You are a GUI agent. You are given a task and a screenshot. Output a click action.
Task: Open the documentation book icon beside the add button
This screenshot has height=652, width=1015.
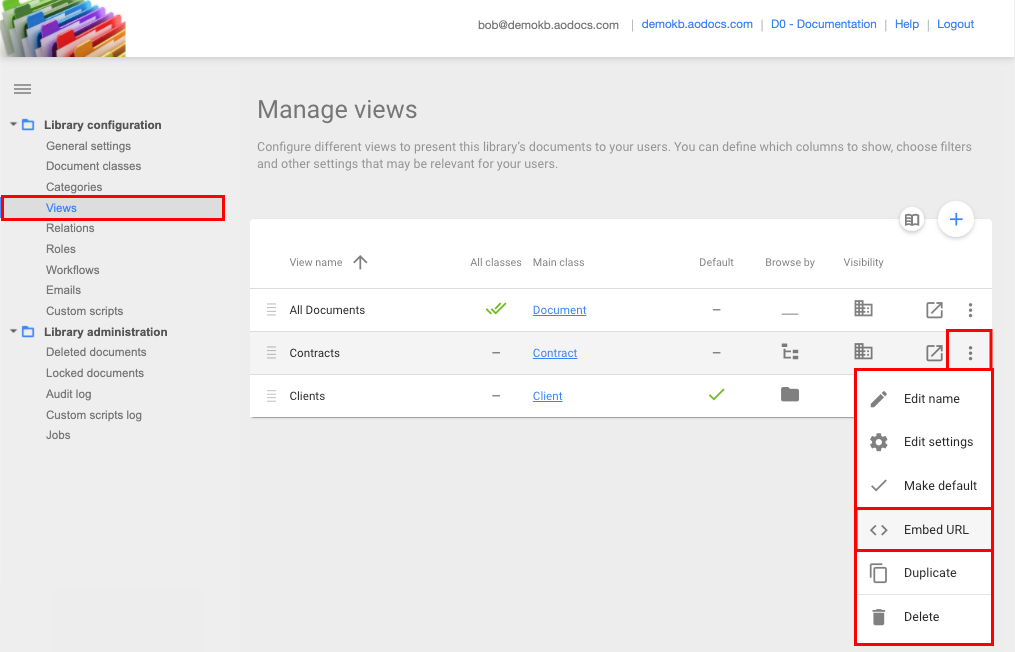pos(911,219)
